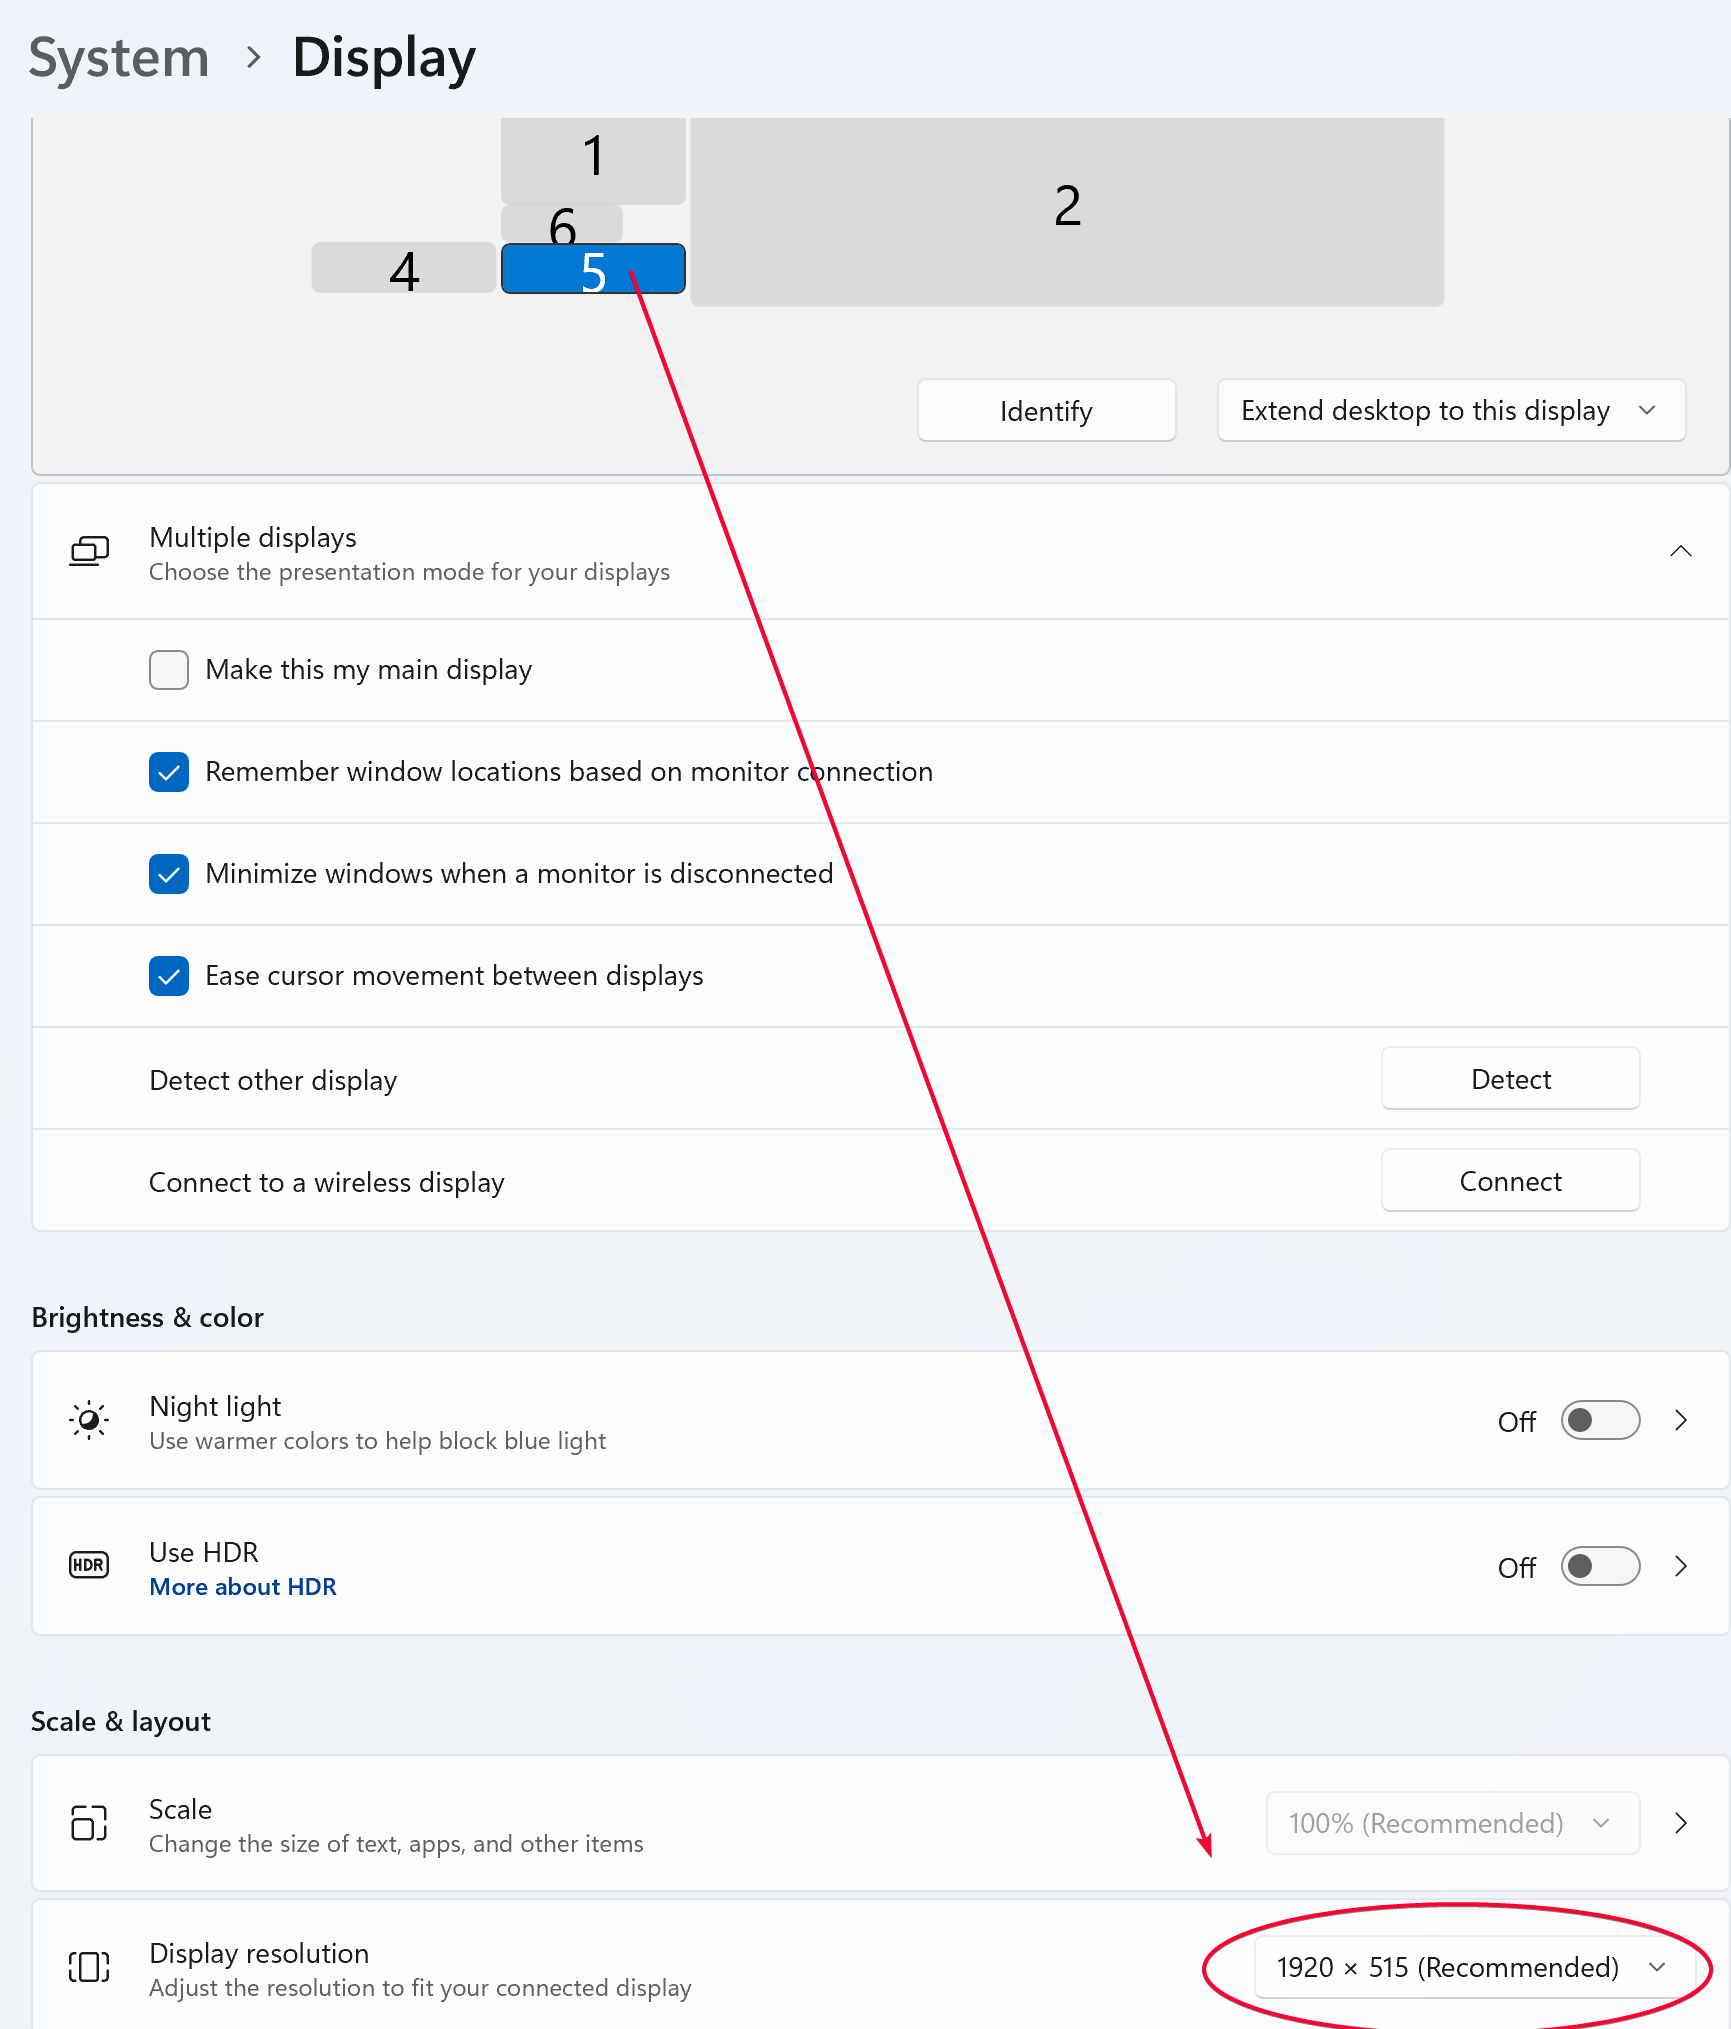
Task: Uncheck Ease cursor movement between displays
Action: tap(169, 976)
